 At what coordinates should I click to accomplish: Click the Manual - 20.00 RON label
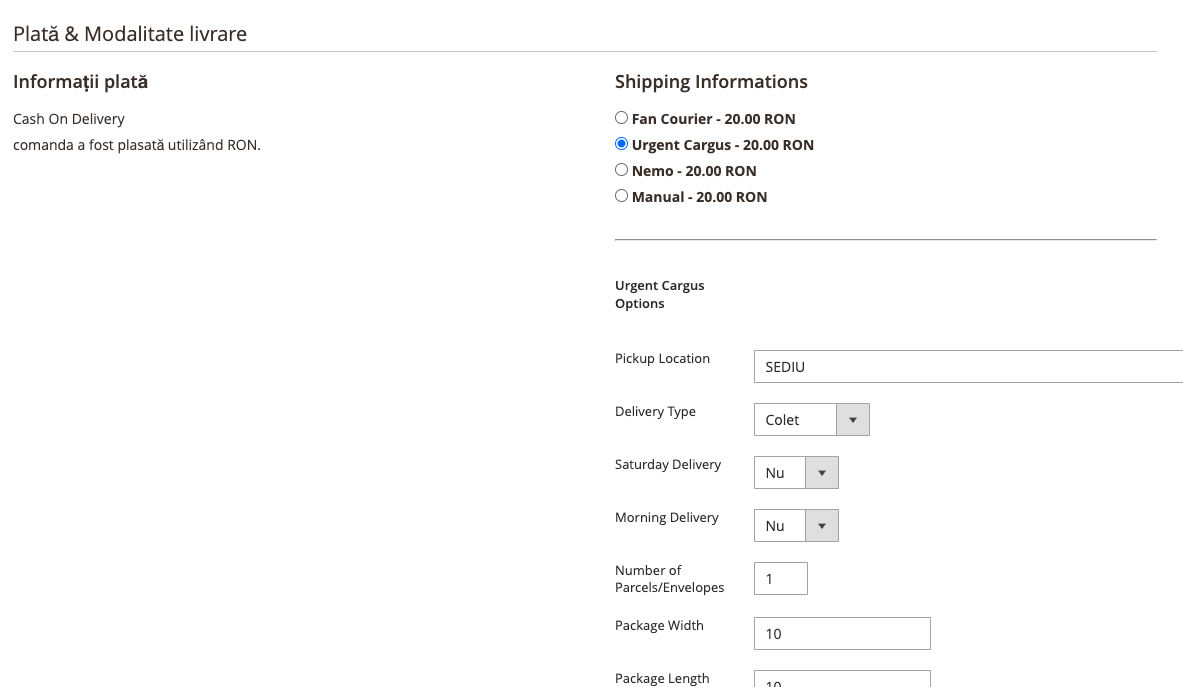point(699,197)
